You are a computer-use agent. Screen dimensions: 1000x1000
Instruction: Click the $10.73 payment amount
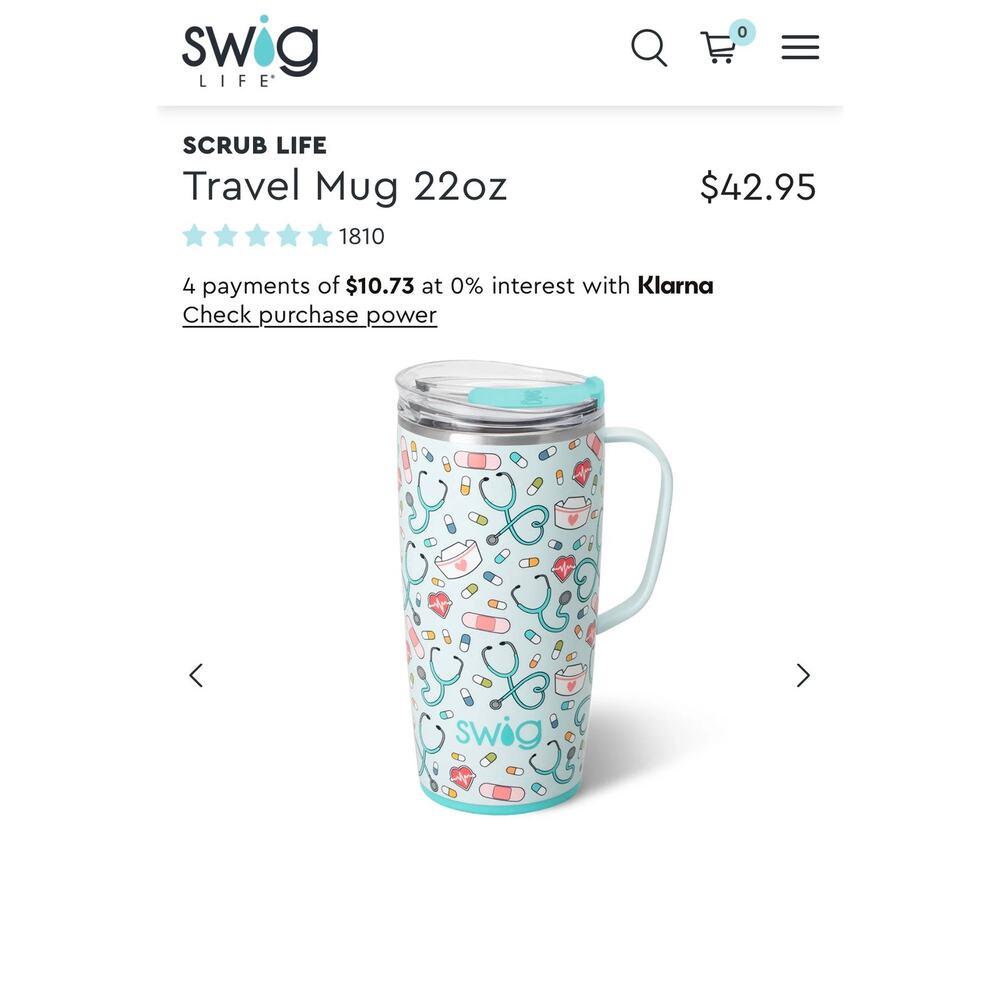[x=380, y=285]
